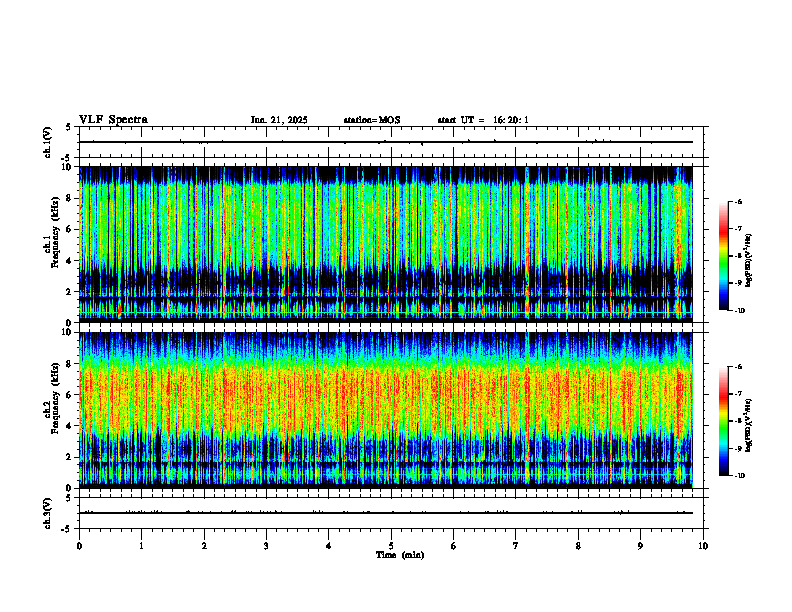The height and width of the screenshot is (612, 792).
Task: Click the "-10" label on ch.1 colorbar
Action: click(x=740, y=311)
